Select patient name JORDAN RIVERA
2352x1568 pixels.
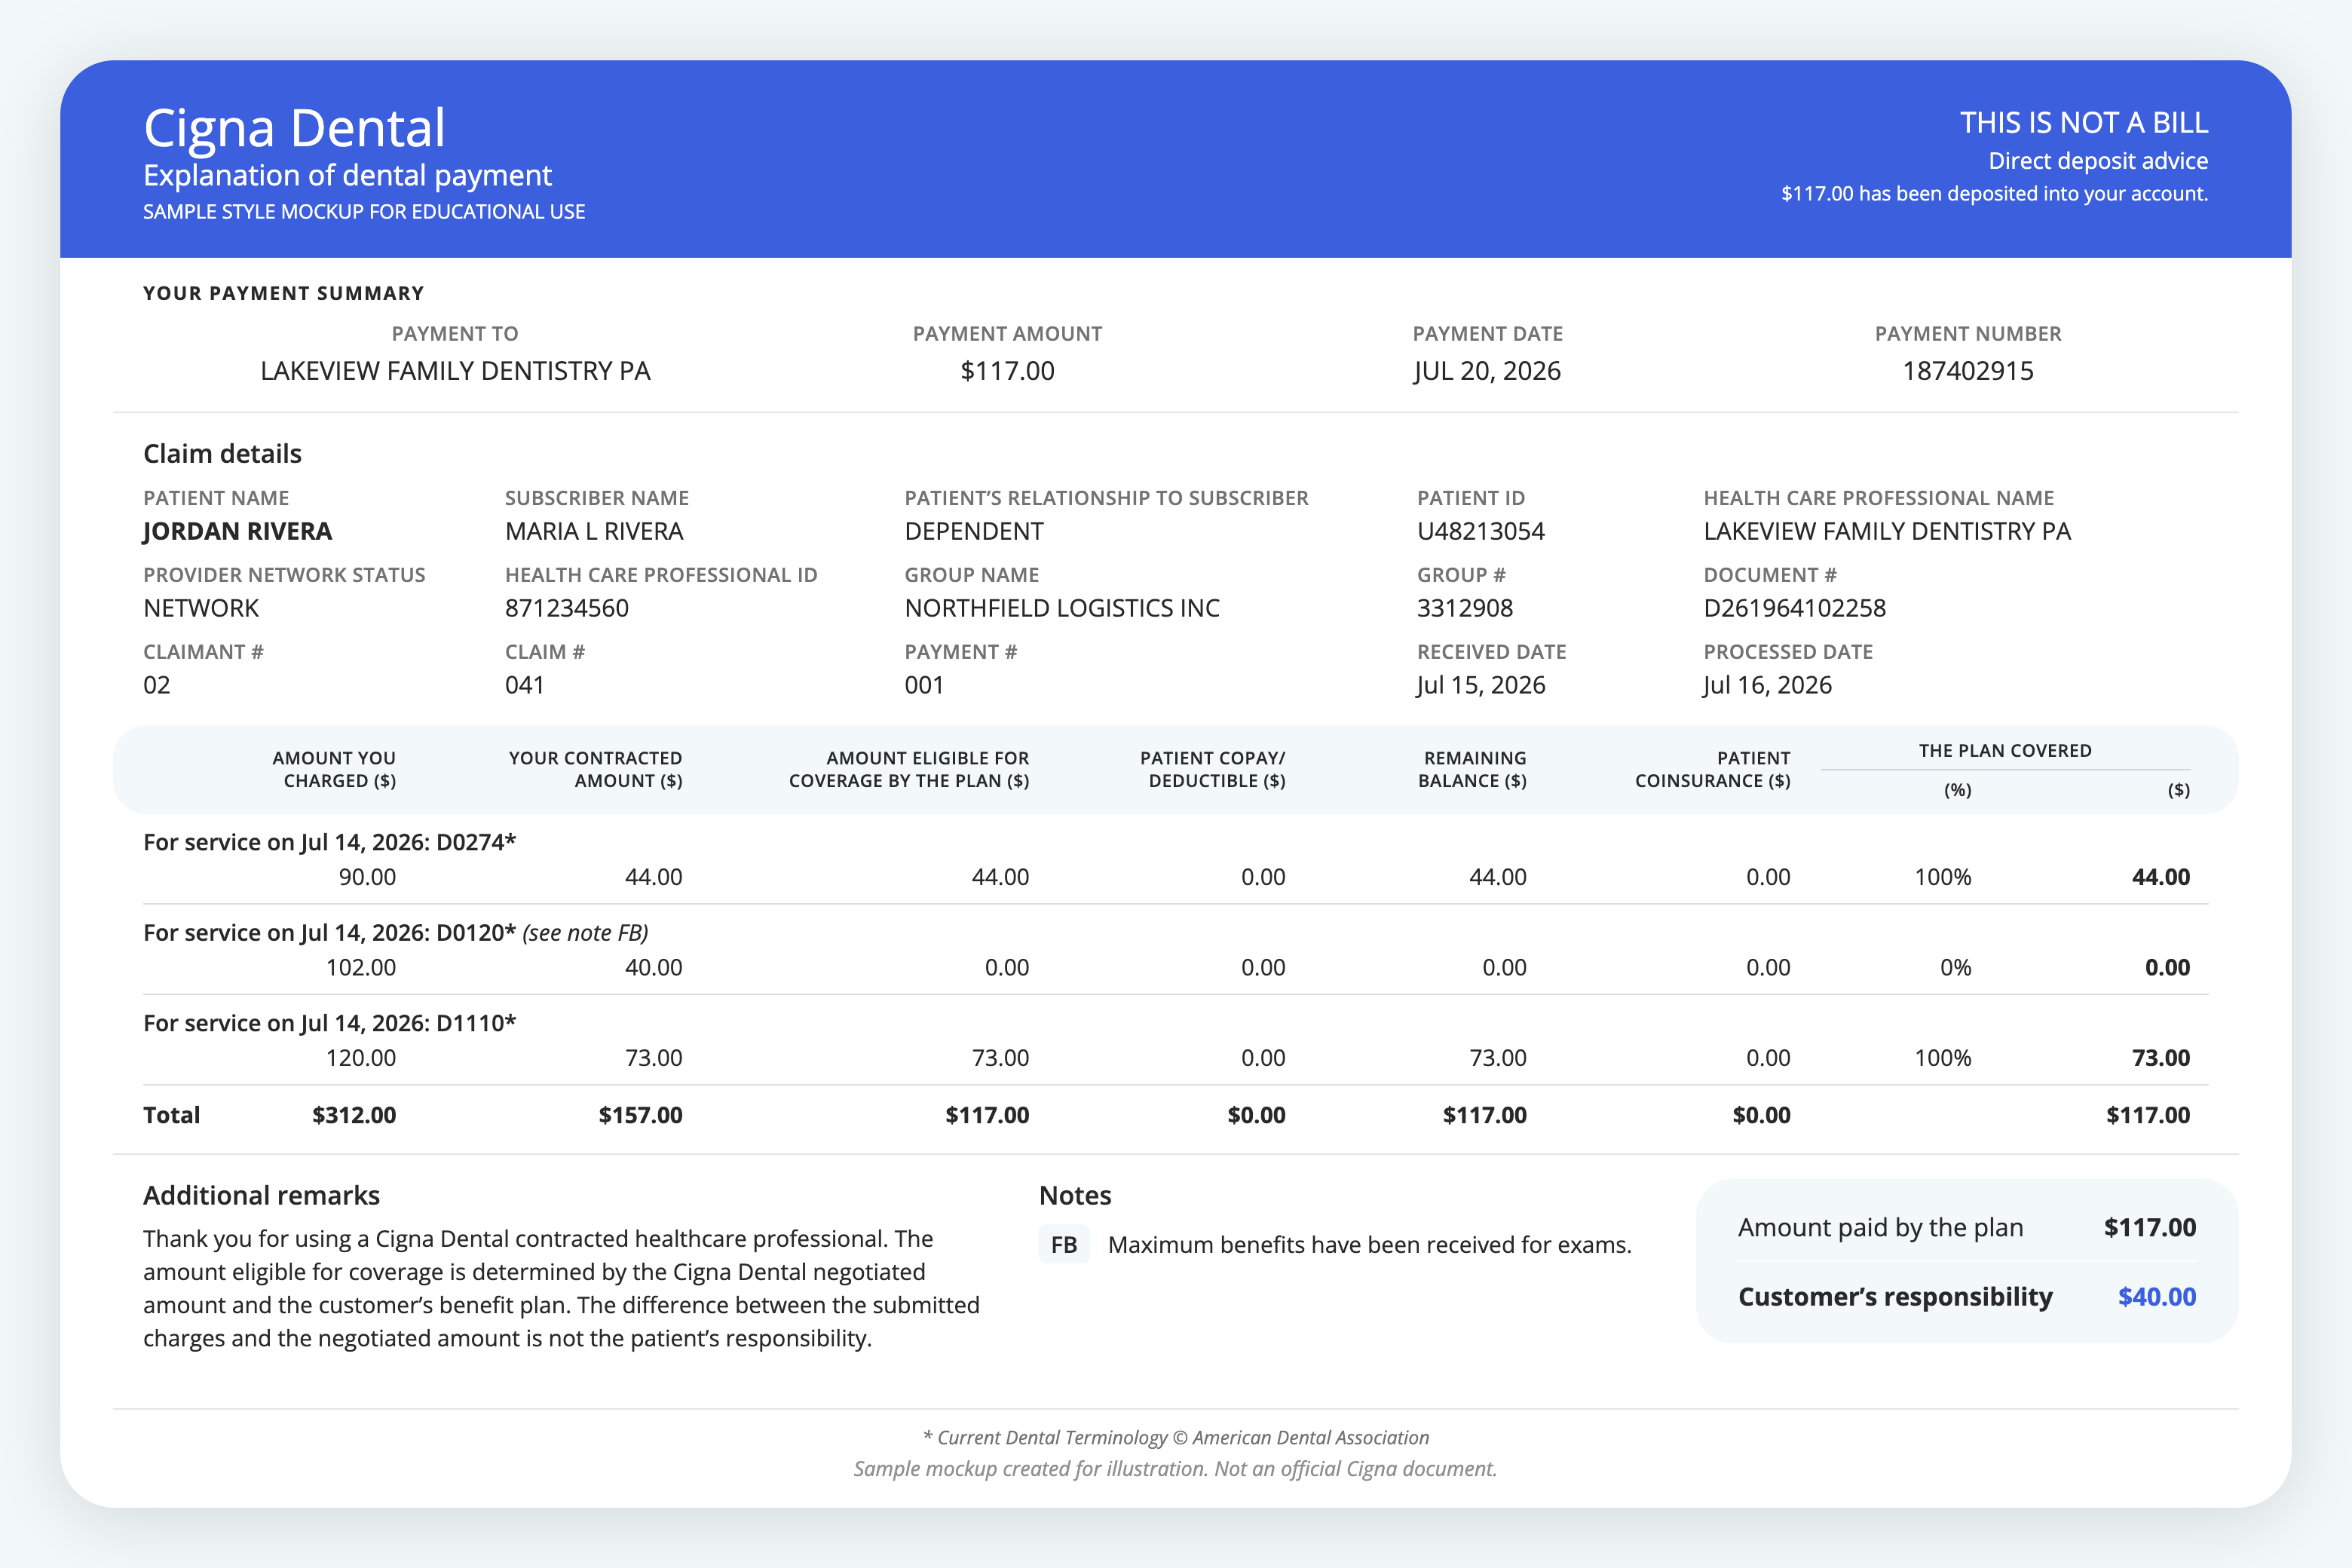click(x=237, y=531)
